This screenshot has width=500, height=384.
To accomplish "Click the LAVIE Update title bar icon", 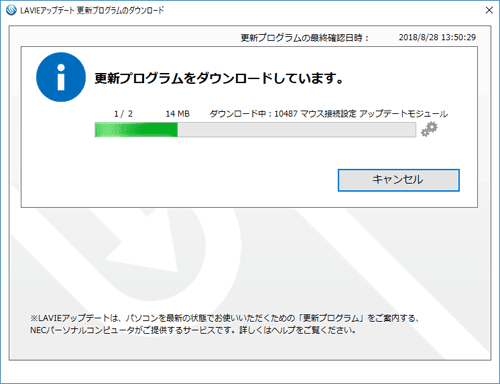I will point(11,10).
